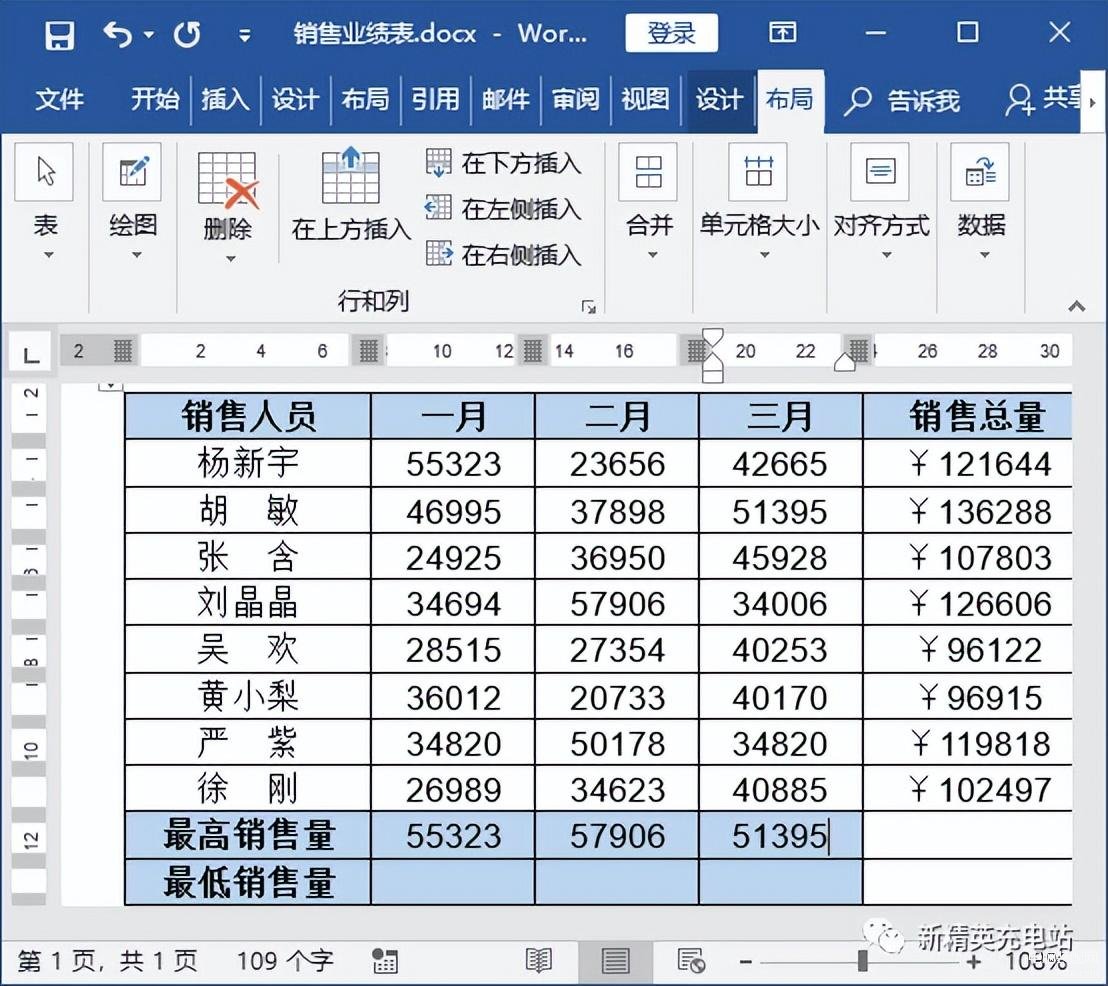Insert a row above with 在上方插入

point(351,194)
